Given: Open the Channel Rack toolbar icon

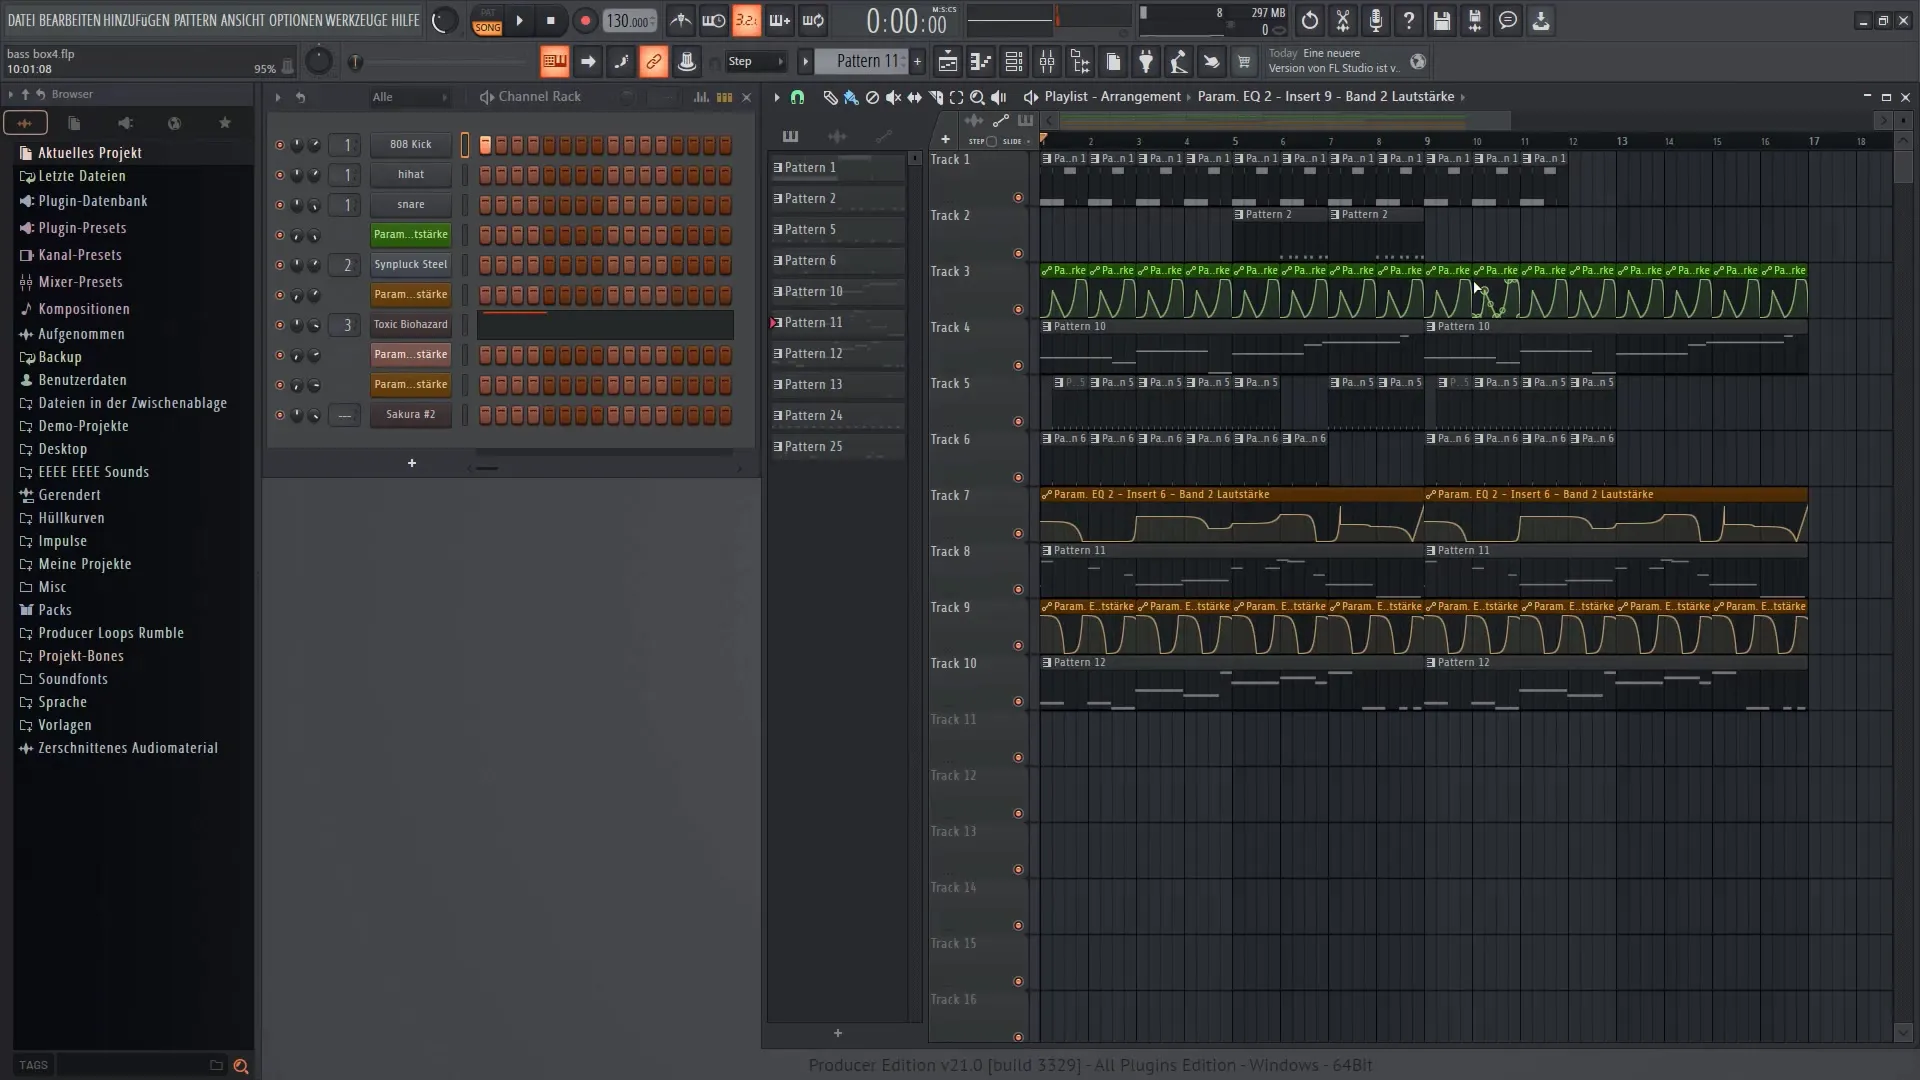Looking at the screenshot, I should point(1014,62).
